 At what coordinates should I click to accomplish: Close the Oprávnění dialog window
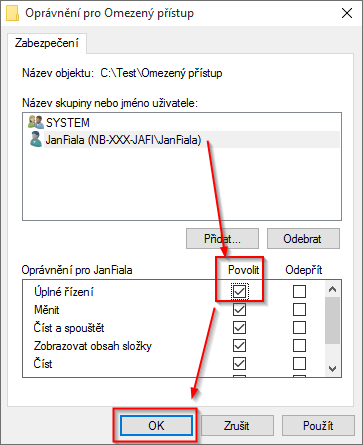(x=347, y=13)
